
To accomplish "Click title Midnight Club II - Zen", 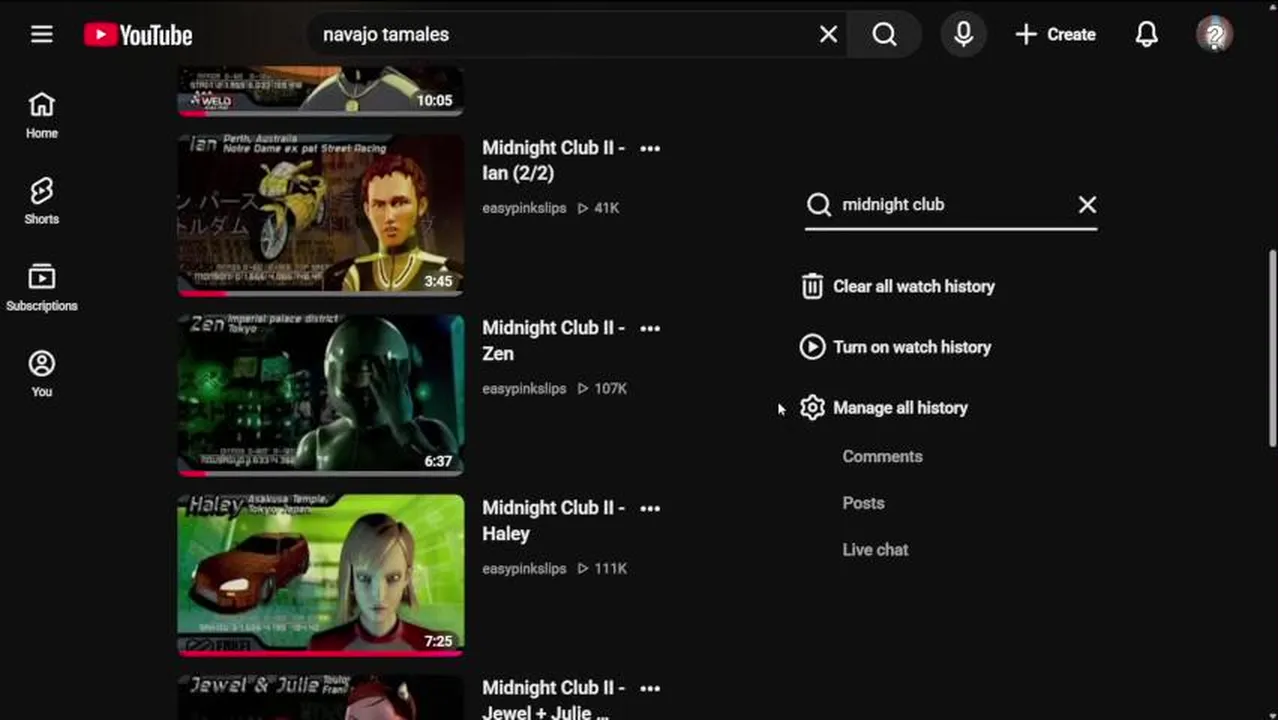I will [x=553, y=340].
